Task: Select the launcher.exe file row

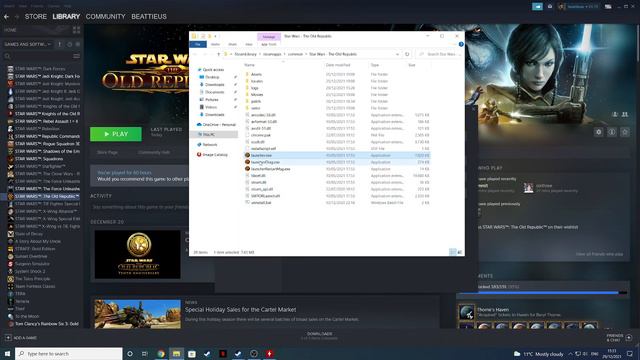Action: coord(337,155)
